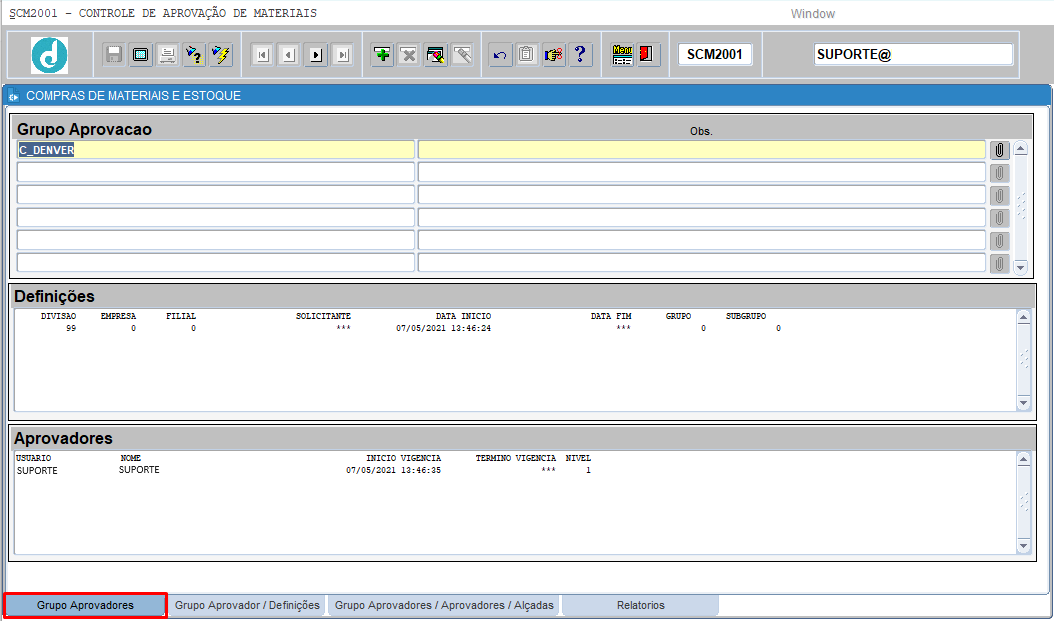Click DIVISAO value 99 in Definições
This screenshot has height=621, width=1054.
point(71,329)
